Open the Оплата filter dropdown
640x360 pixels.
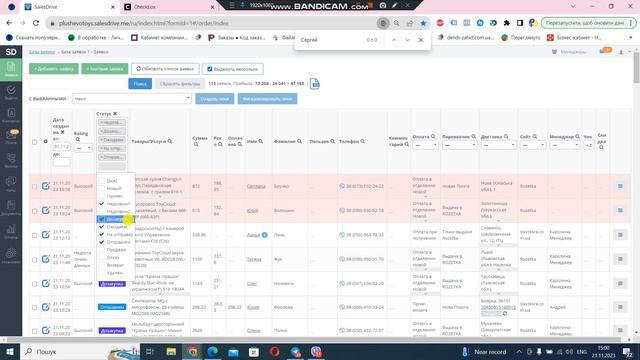(x=425, y=145)
